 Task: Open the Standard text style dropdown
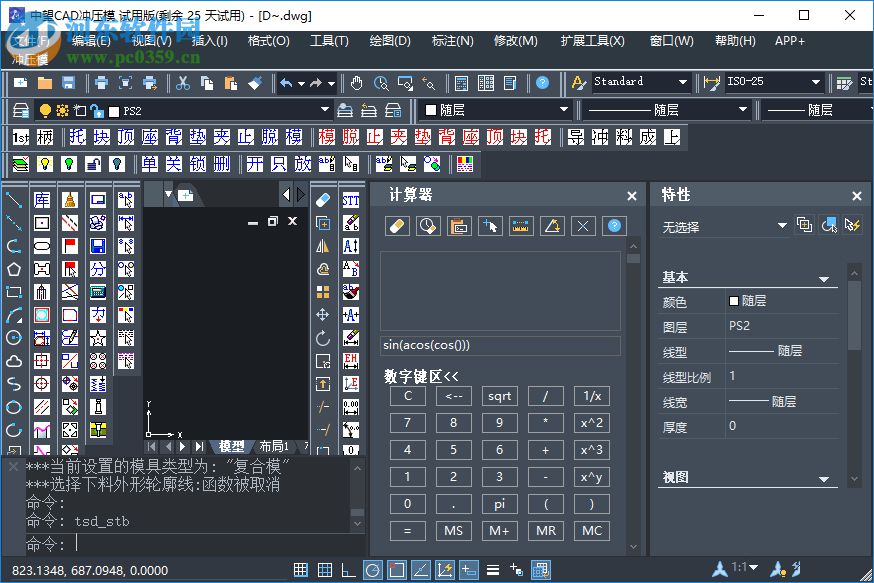click(684, 82)
